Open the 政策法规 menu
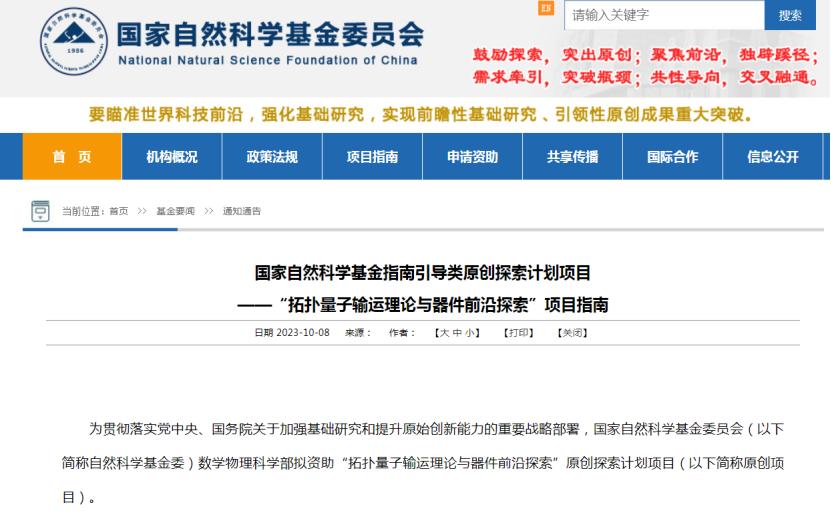831x511 pixels. click(x=272, y=157)
